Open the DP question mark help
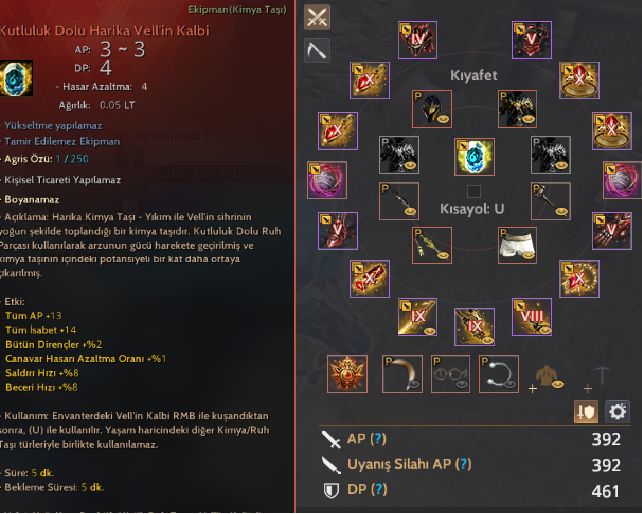Screen dimensions: 642x514 379,489
